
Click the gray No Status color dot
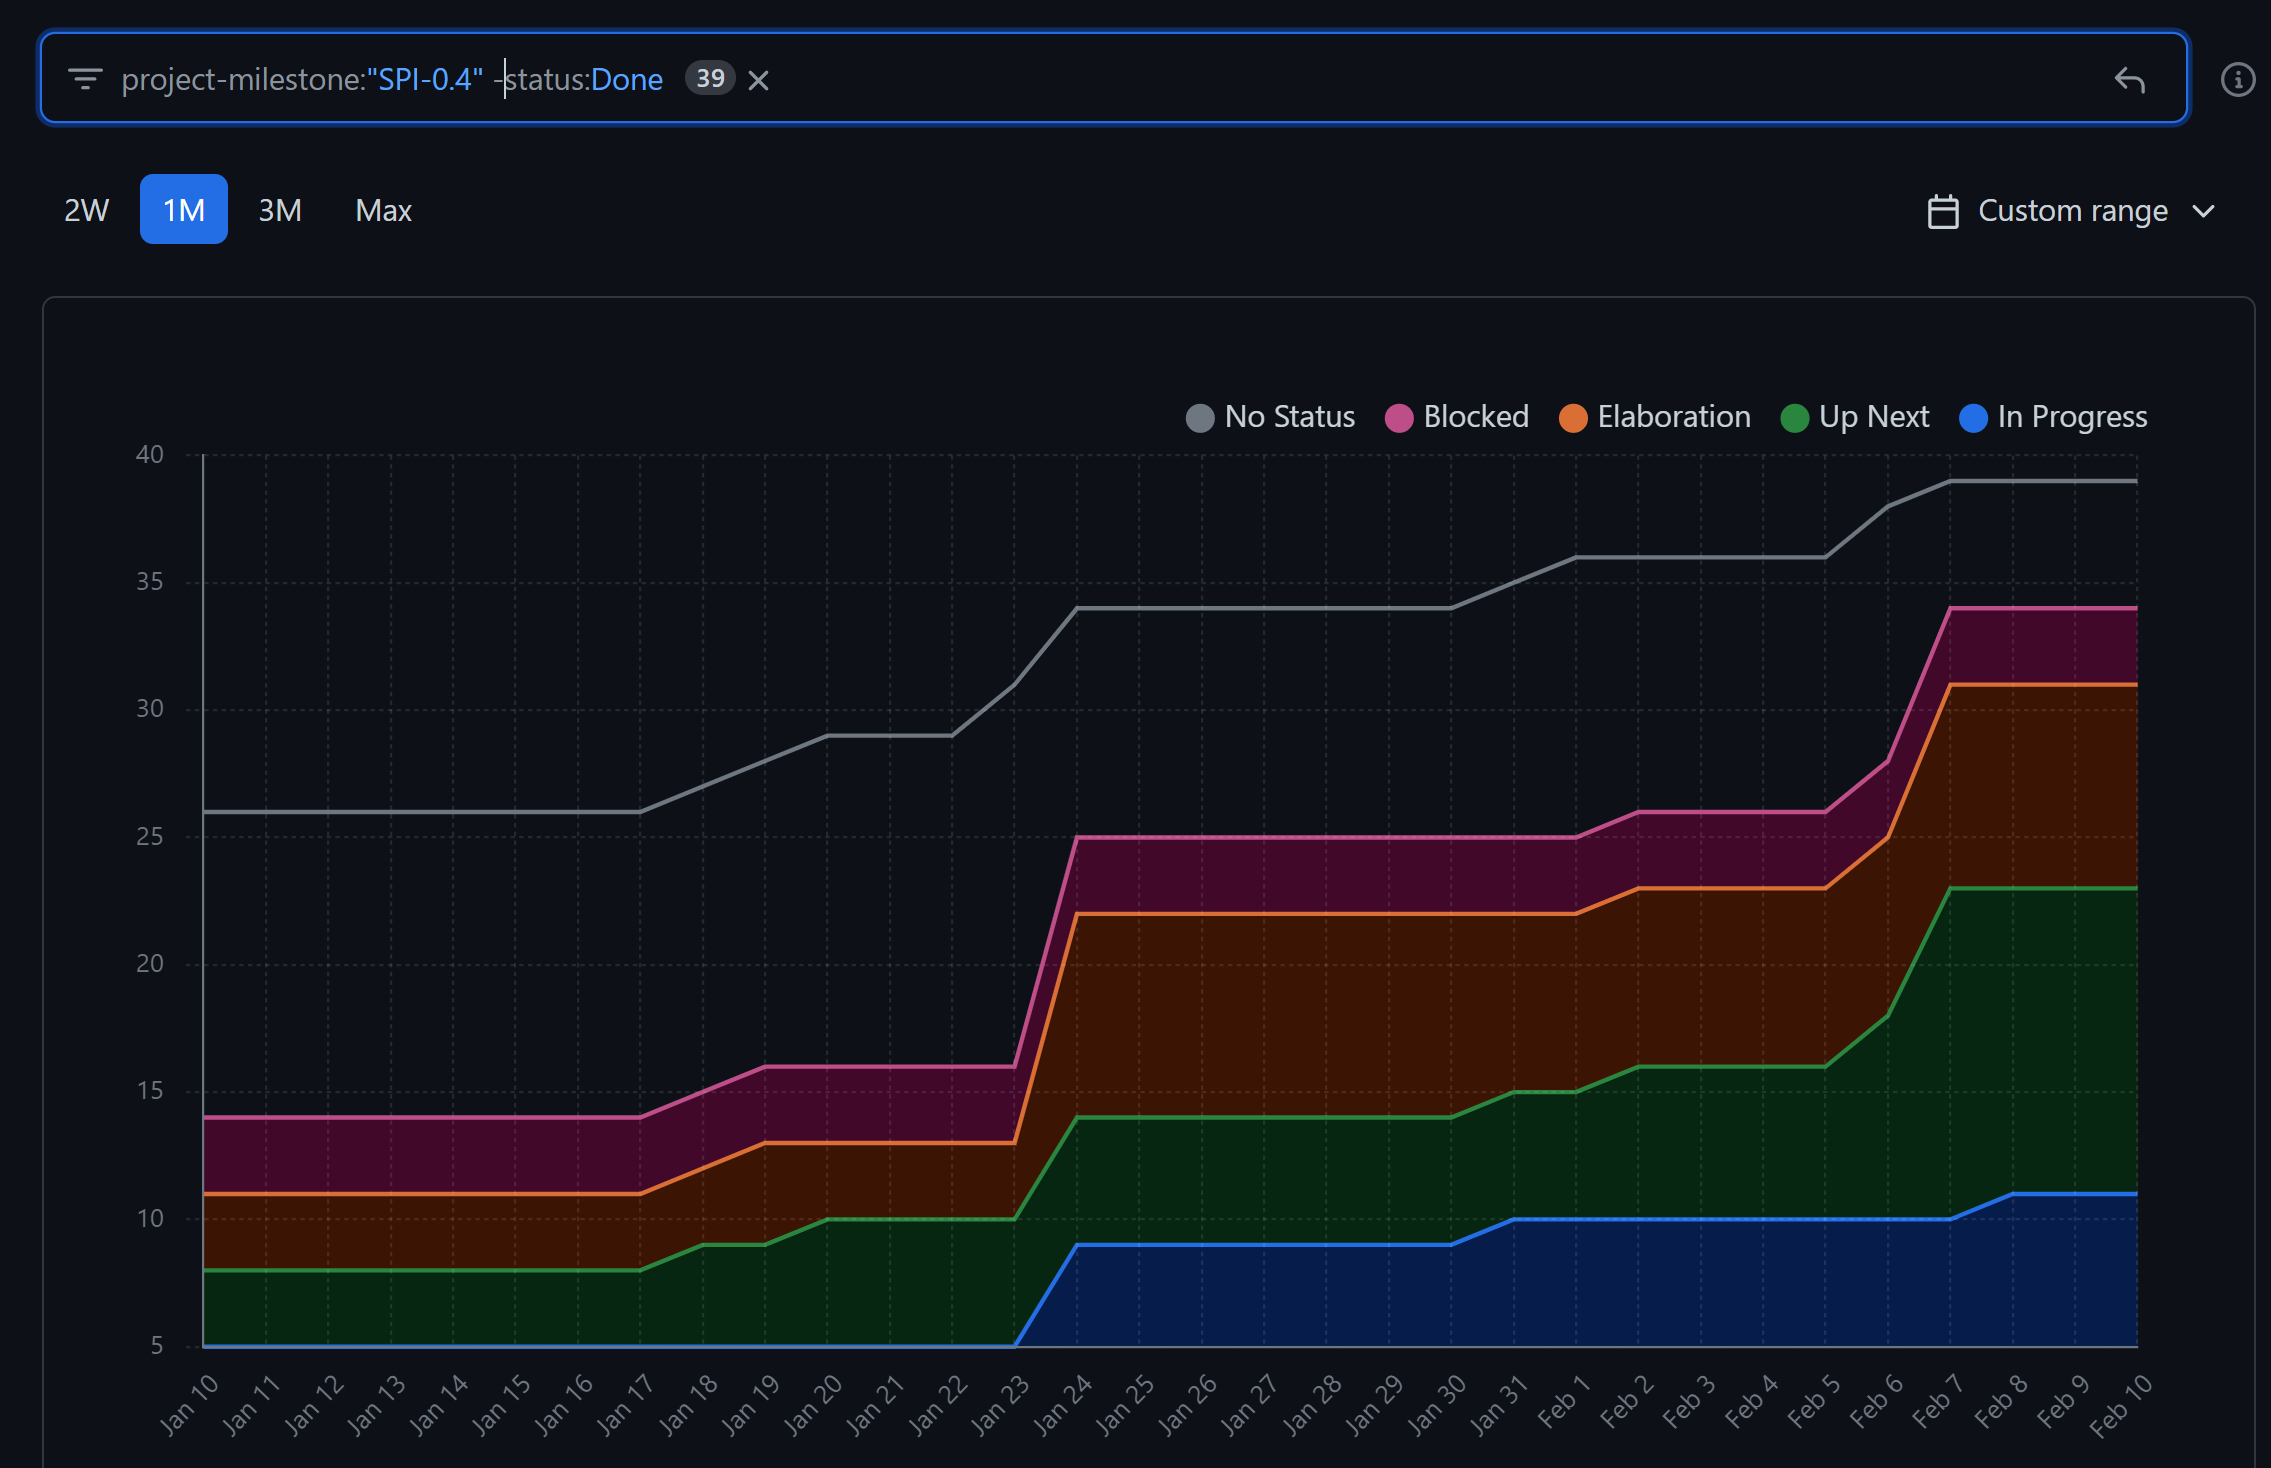pyautogui.click(x=1200, y=418)
